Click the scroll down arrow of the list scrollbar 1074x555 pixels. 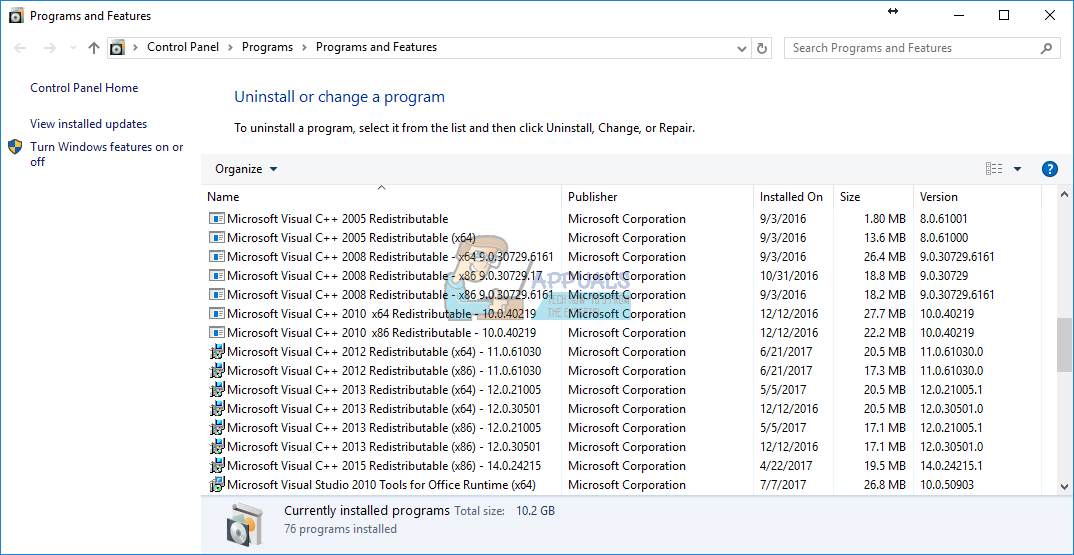click(1065, 486)
